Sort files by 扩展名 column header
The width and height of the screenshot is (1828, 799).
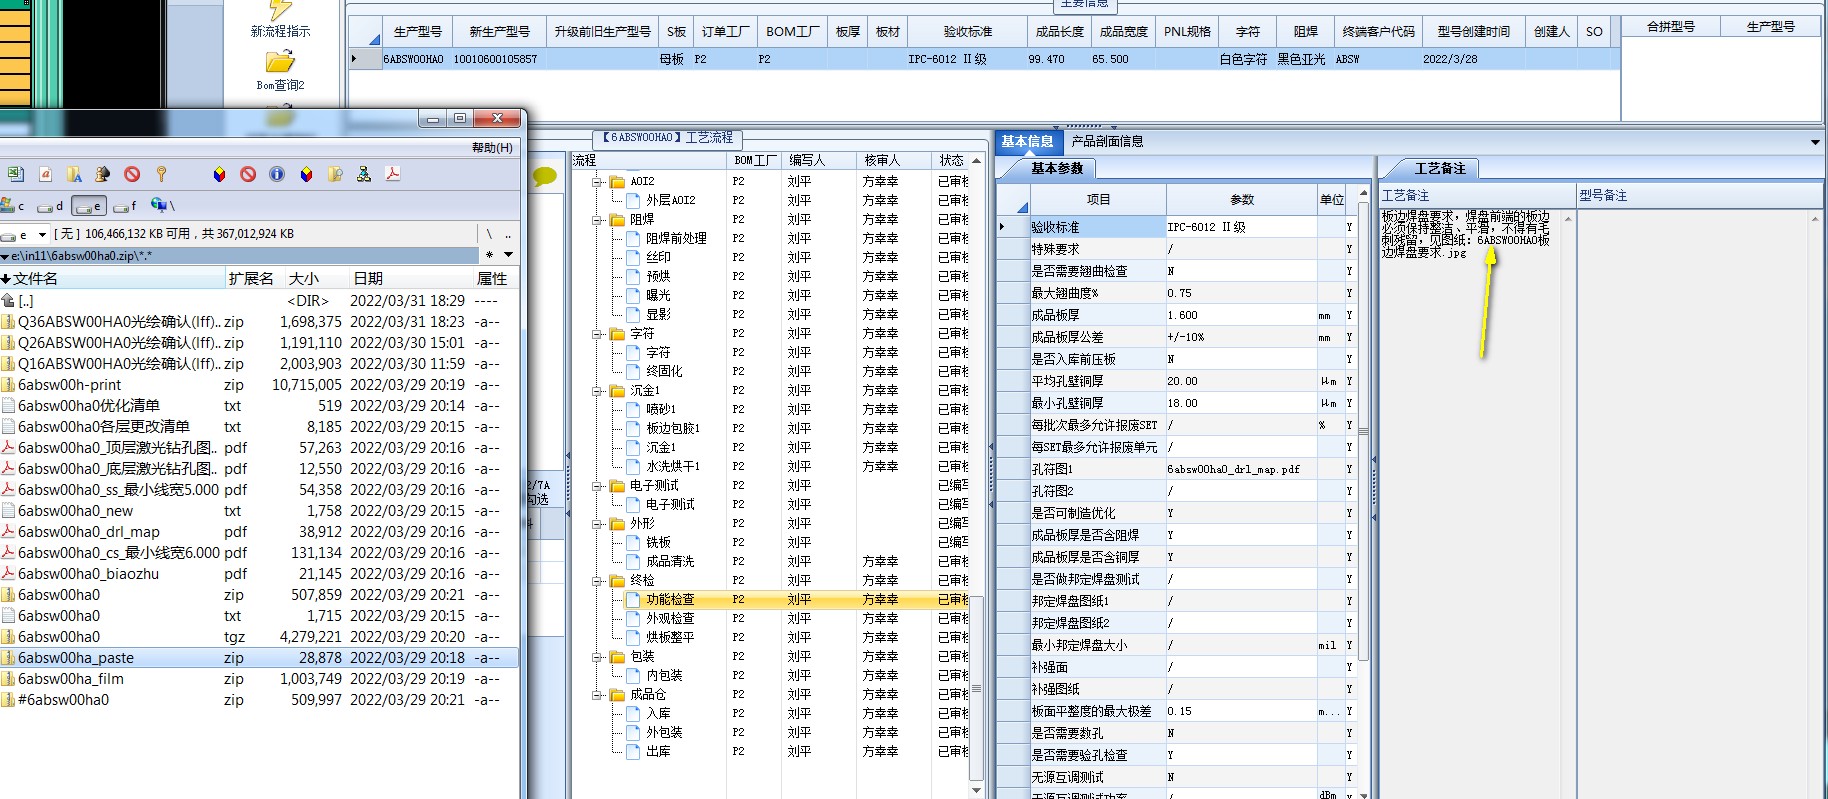(256, 278)
